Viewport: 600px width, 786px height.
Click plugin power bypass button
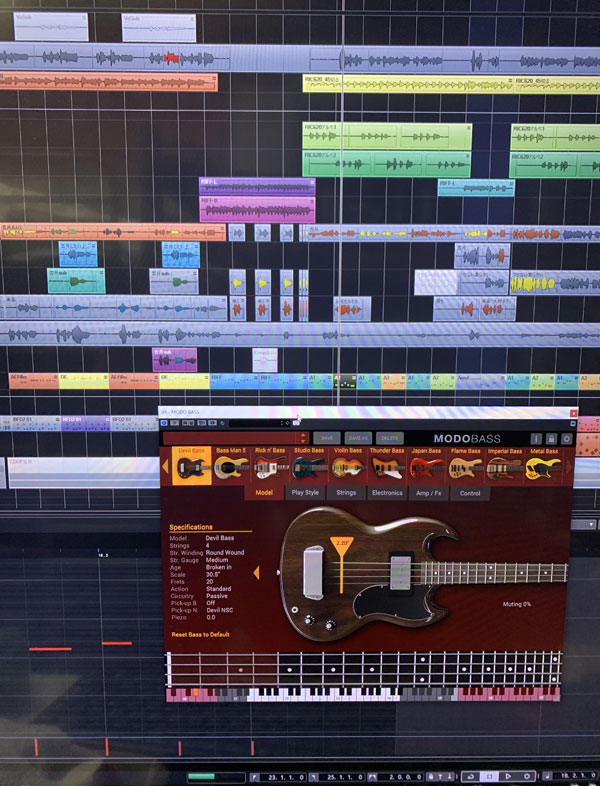pos(164,423)
